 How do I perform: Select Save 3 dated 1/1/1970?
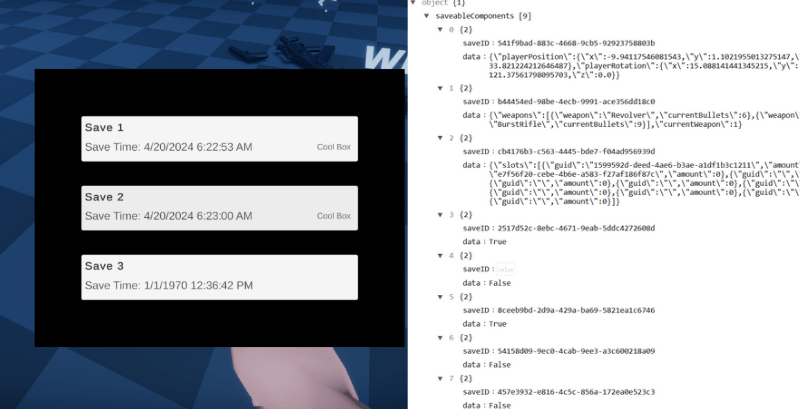point(219,276)
